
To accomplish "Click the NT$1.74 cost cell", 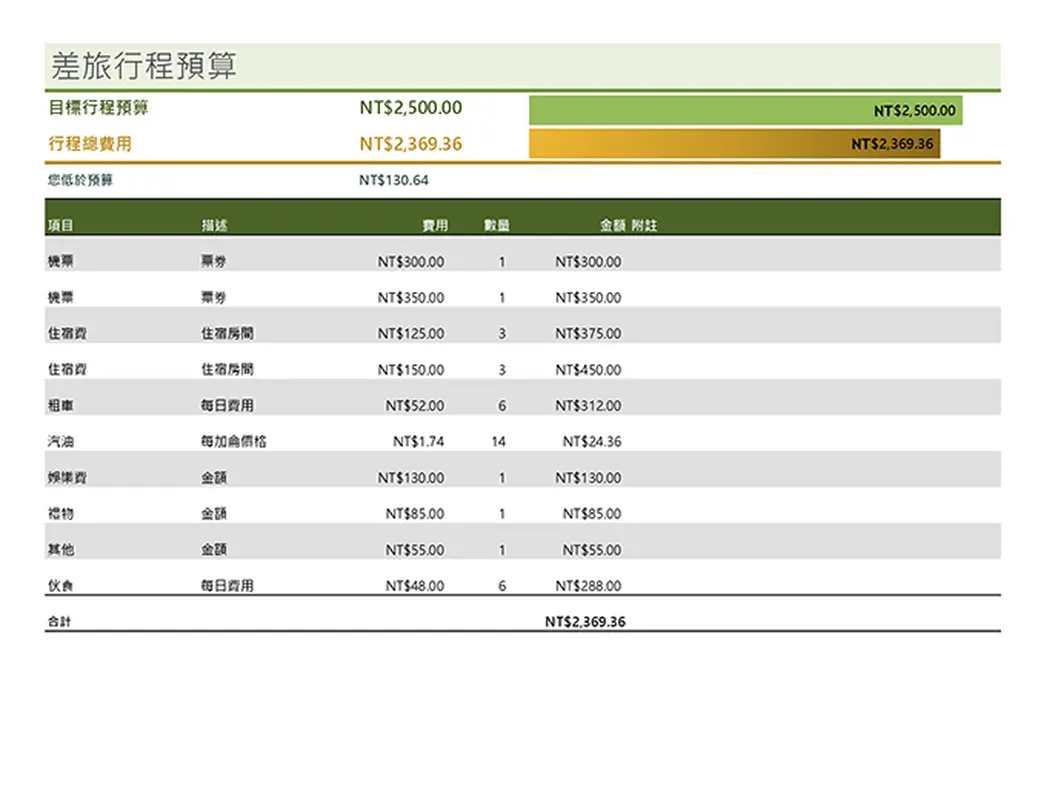I will coord(418,441).
